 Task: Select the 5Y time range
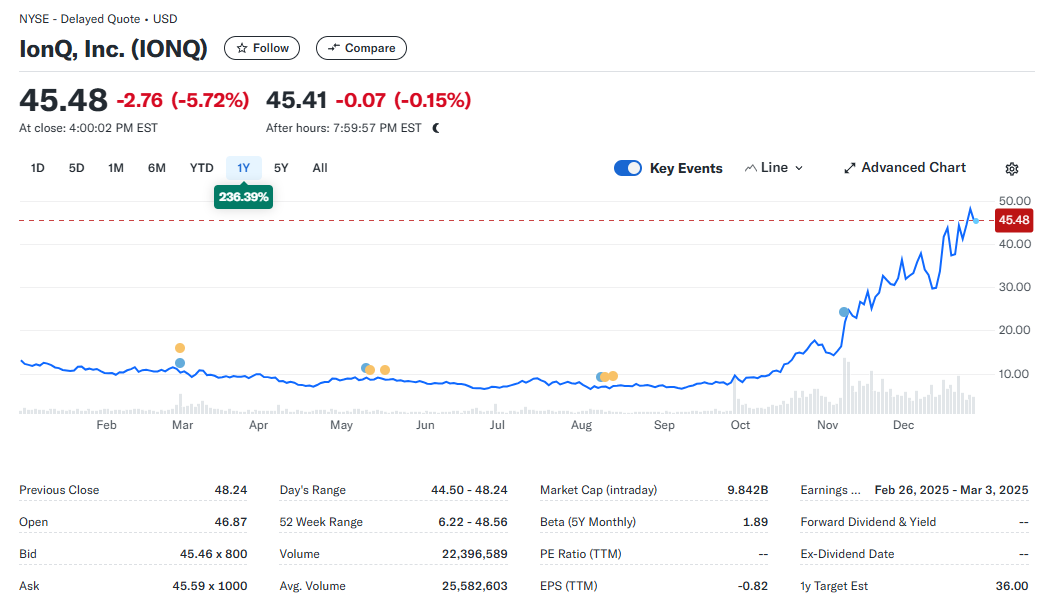point(281,168)
